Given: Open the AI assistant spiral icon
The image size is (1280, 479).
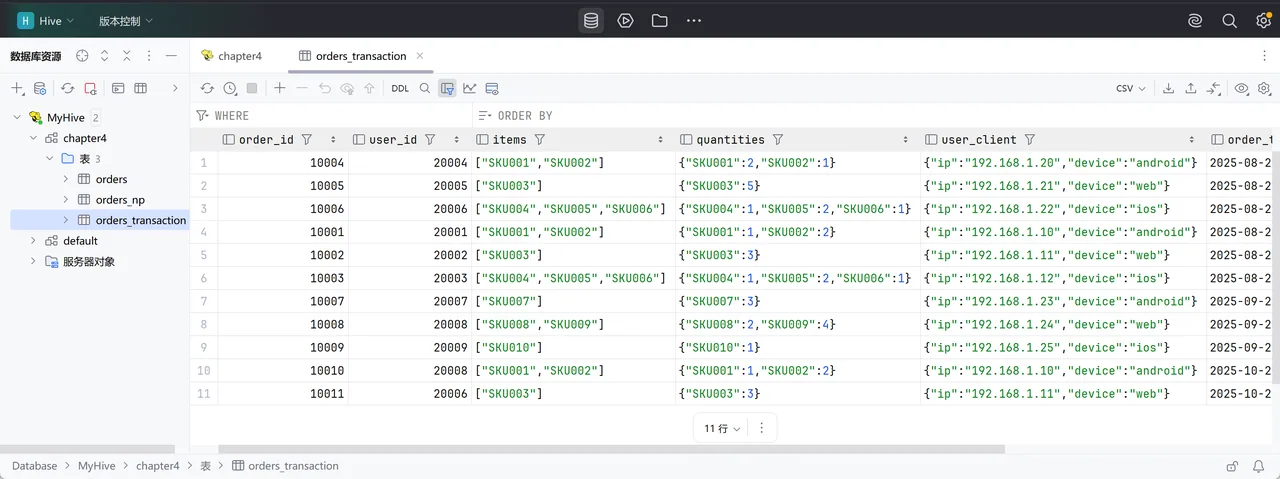Looking at the screenshot, I should coord(1194,20).
